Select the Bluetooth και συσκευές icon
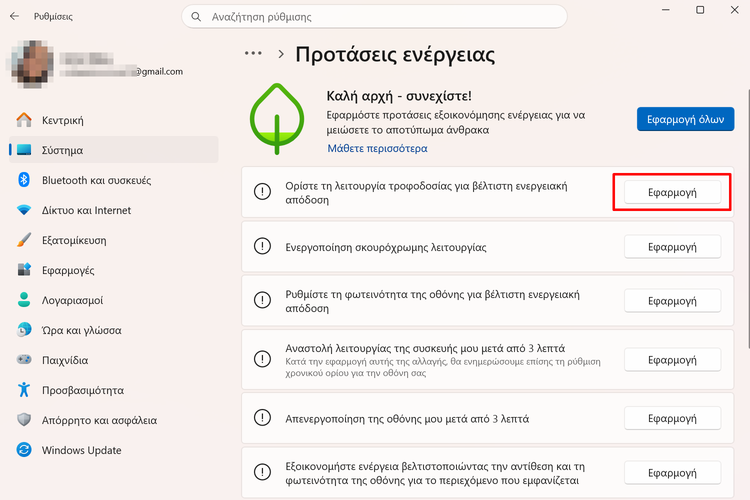This screenshot has width=750, height=500. pos(25,180)
